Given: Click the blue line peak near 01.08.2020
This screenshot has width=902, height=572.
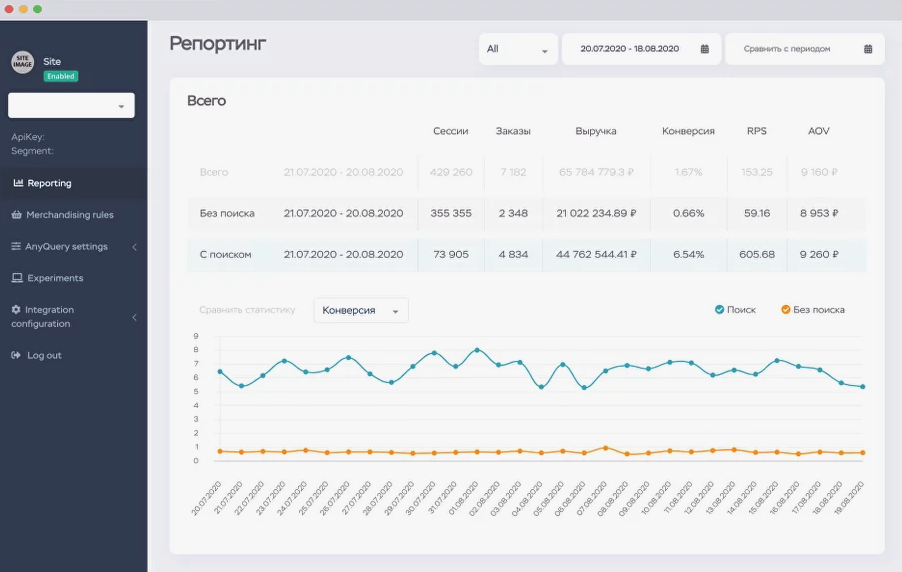Looking at the screenshot, I should point(477,350).
